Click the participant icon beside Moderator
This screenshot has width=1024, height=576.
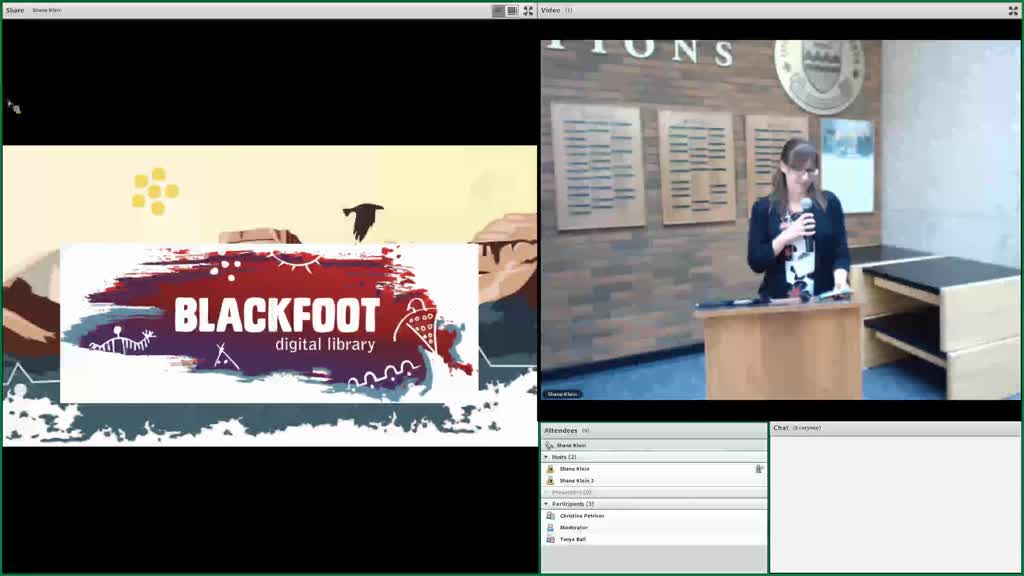click(551, 528)
